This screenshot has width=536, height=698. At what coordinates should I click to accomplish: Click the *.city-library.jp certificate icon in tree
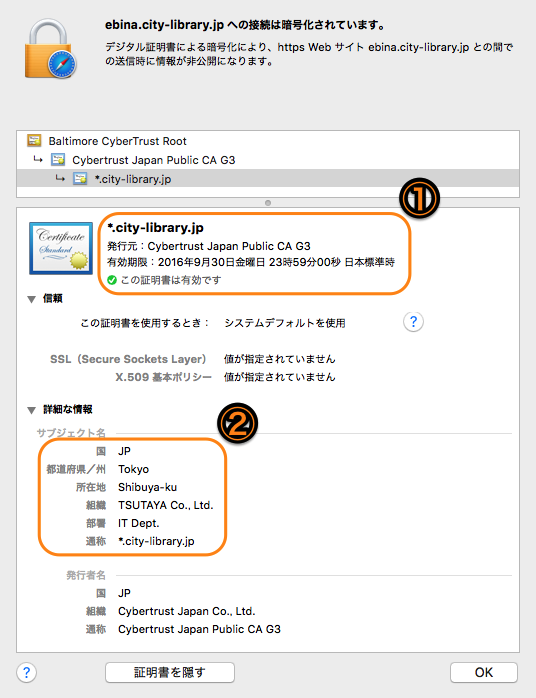(80, 179)
